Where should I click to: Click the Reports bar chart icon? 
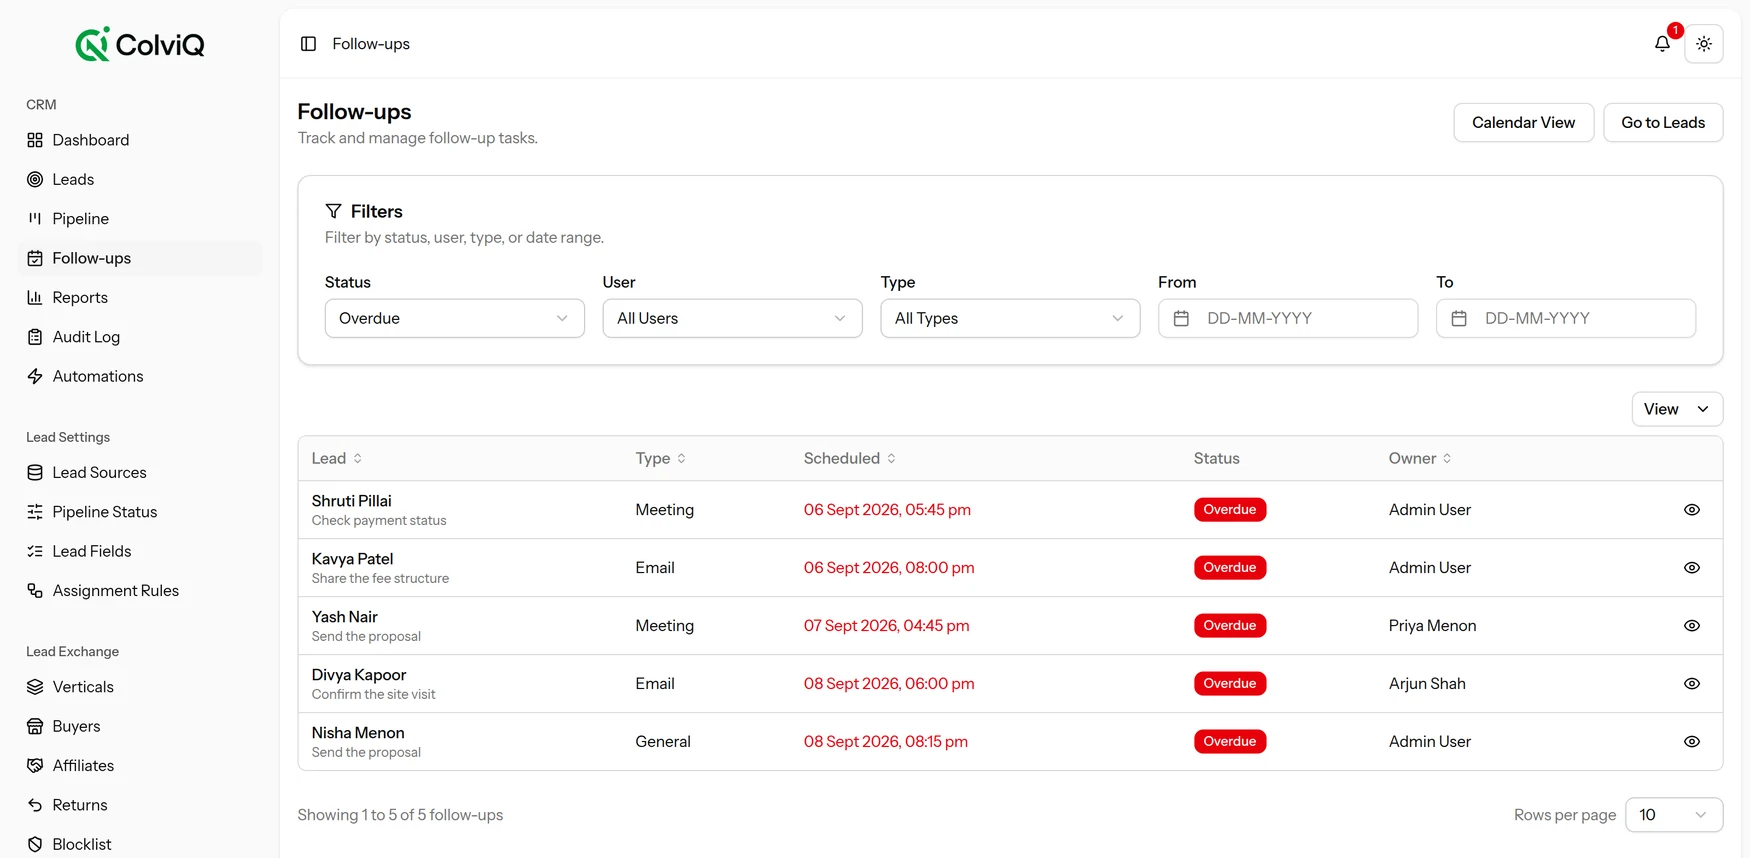pos(35,297)
